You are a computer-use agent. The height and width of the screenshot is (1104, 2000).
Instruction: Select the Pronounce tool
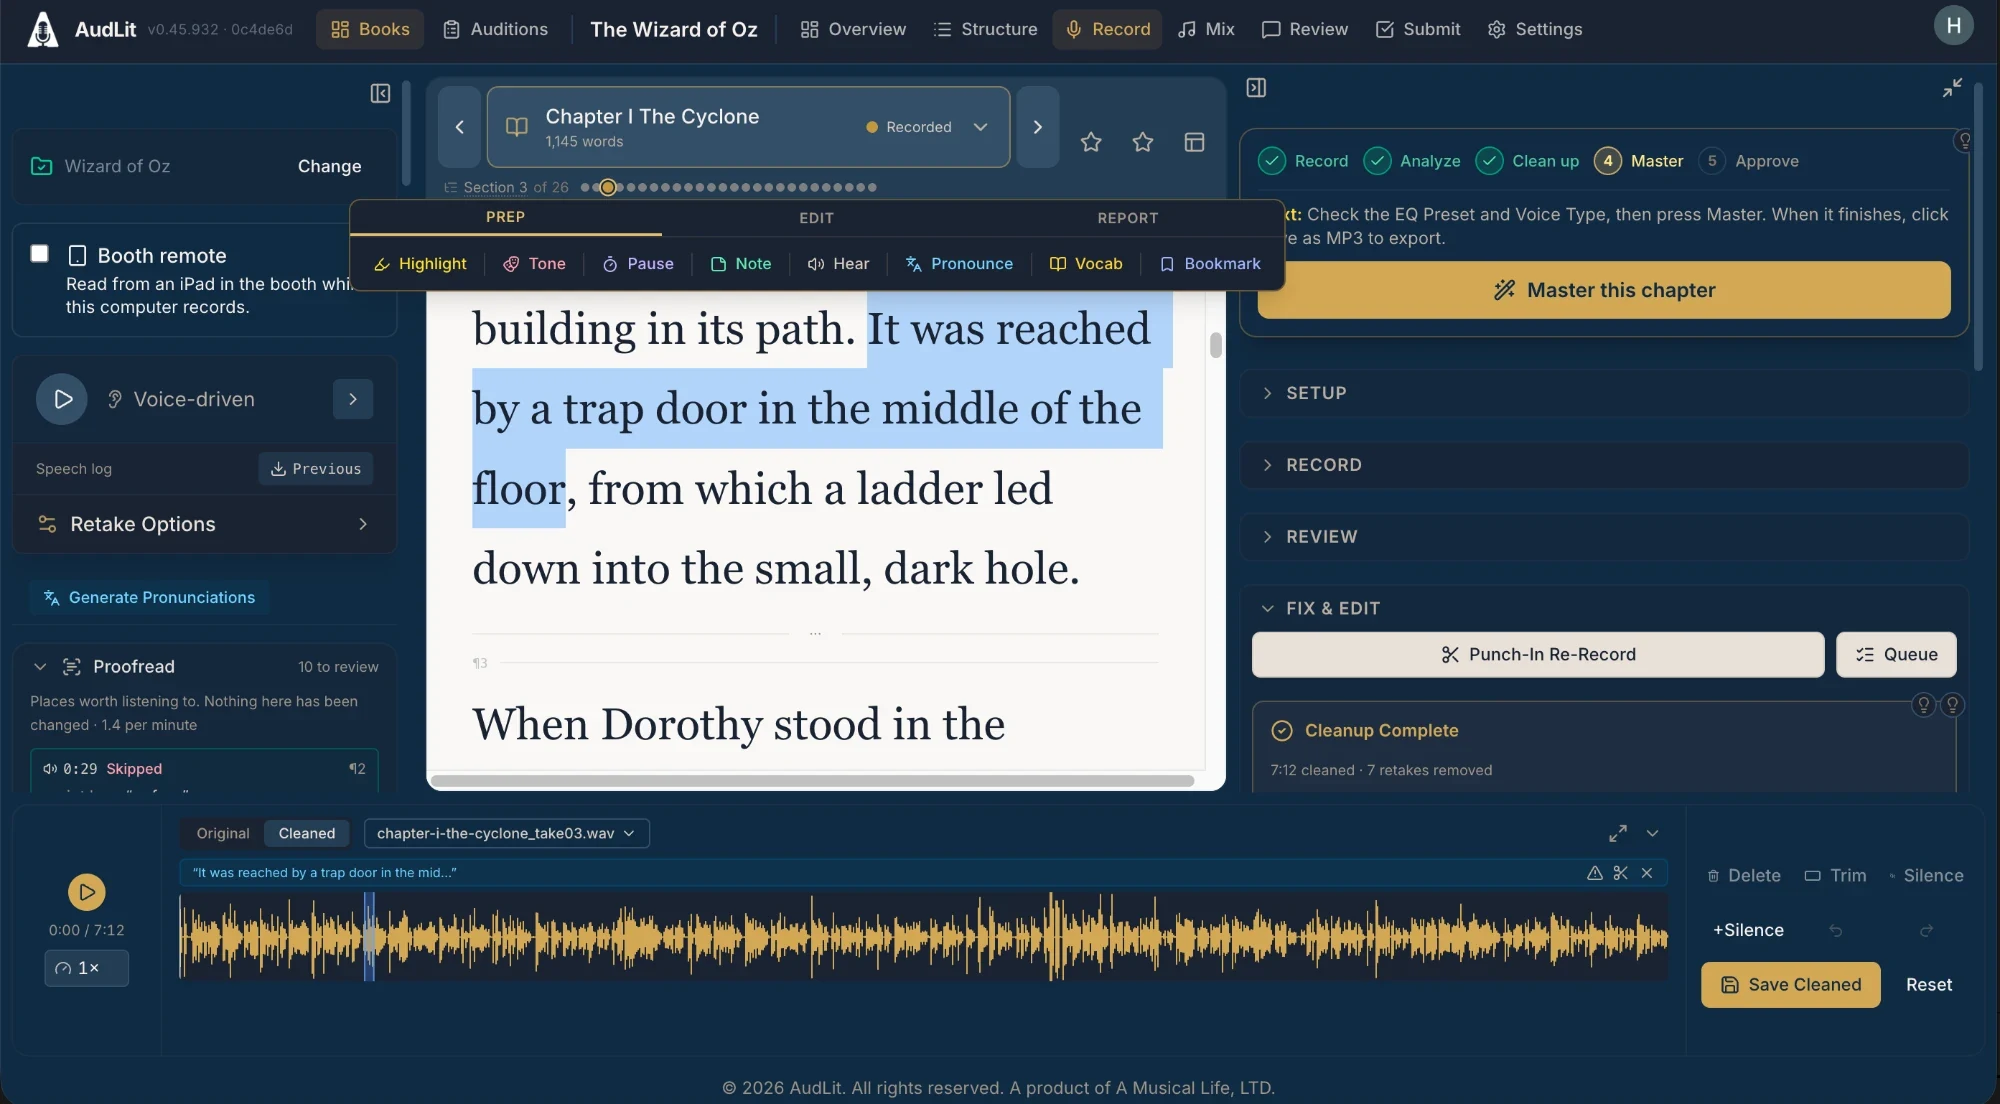959,264
